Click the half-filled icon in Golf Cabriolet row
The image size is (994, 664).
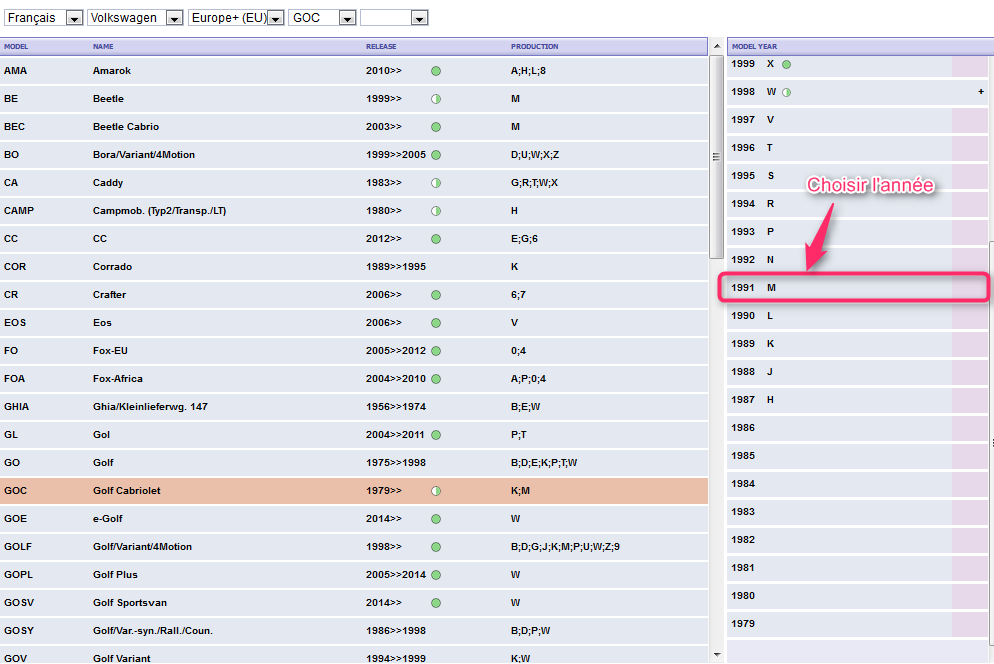pos(436,491)
